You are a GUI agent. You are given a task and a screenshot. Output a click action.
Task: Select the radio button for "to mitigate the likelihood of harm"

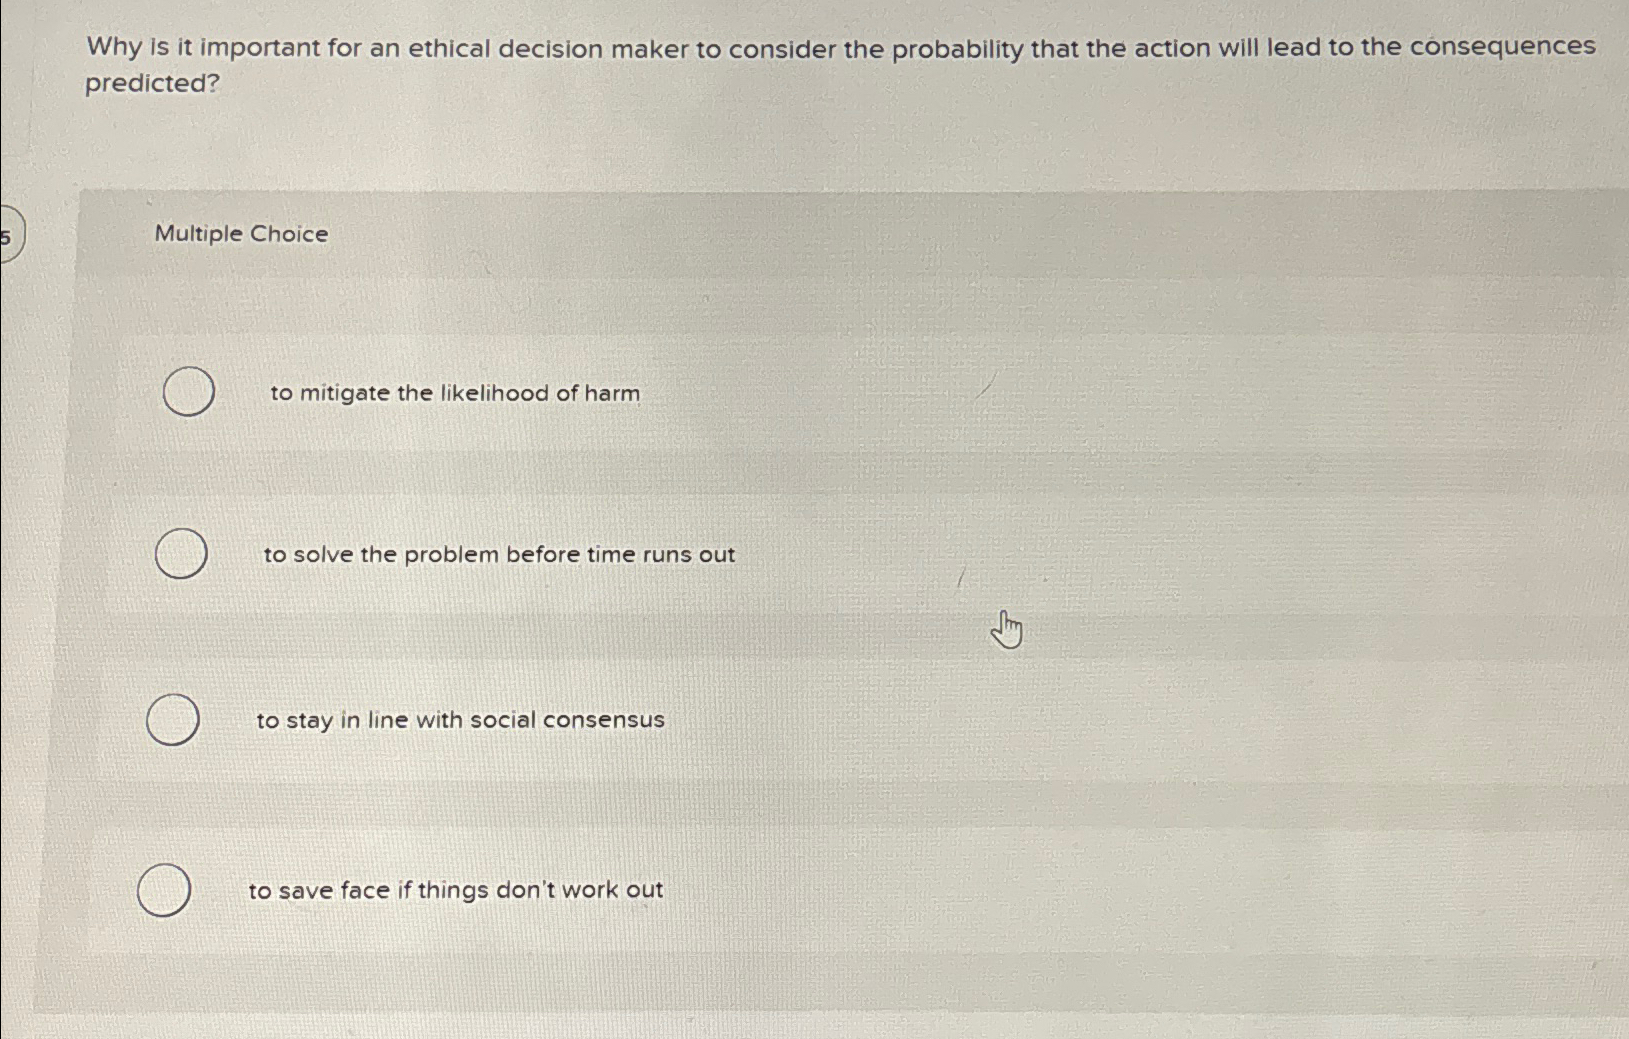coord(187,393)
